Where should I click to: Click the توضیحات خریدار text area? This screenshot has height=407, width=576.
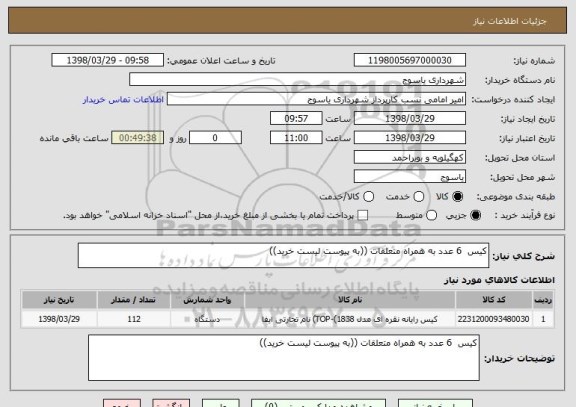click(284, 357)
